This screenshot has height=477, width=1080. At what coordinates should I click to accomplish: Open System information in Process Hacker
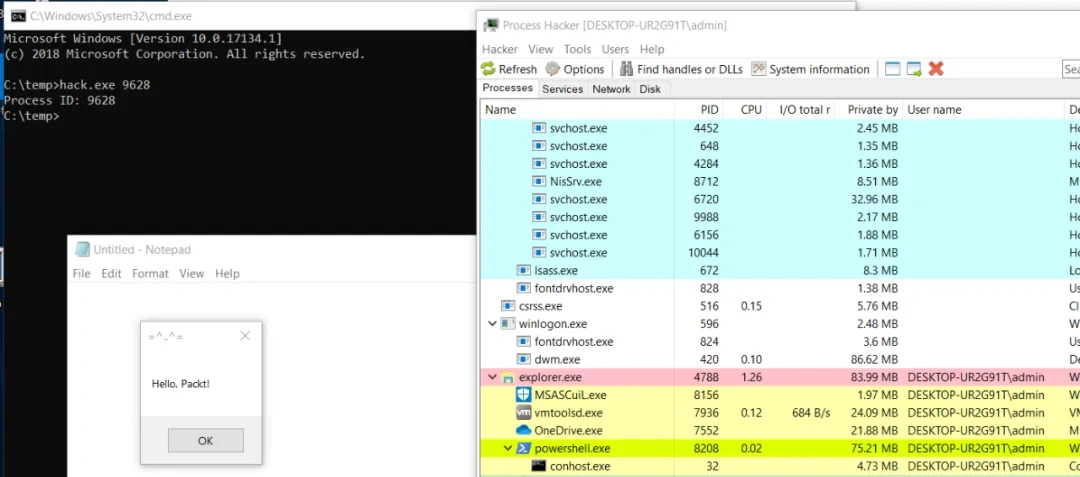click(810, 69)
